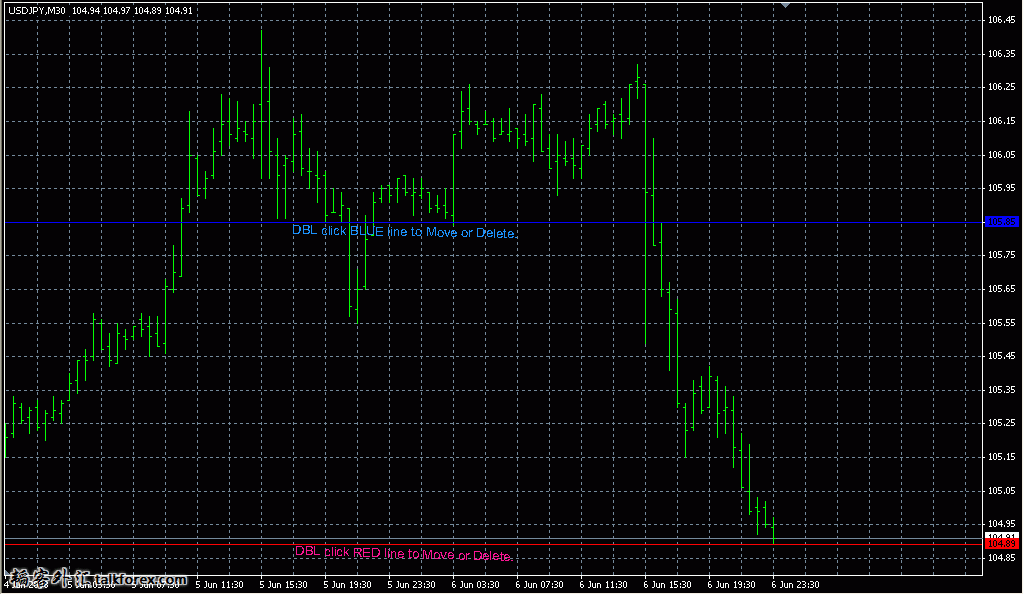Click the 105.95 price axis label
Image resolution: width=1024 pixels, height=594 pixels.
(1001, 188)
